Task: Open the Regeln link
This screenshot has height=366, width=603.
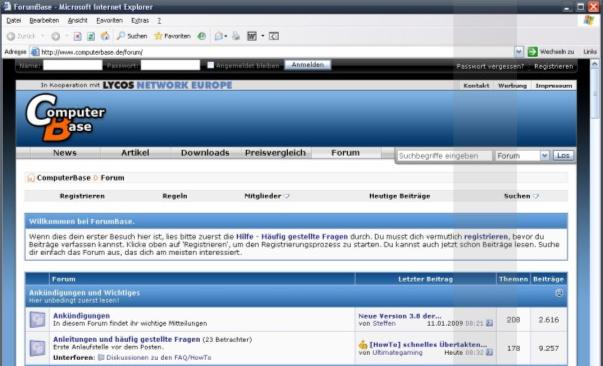Action: click(x=175, y=196)
